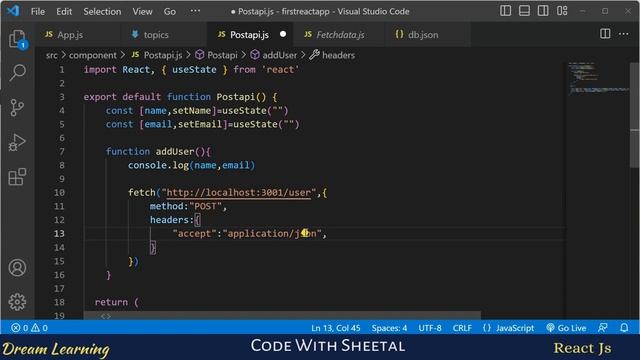
Task: Expand the hidden menu bar items ellipsis
Action: pos(195,11)
